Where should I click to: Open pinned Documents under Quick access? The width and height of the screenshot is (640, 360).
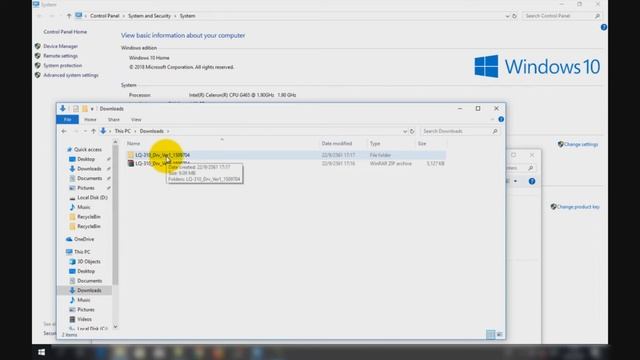pos(89,178)
